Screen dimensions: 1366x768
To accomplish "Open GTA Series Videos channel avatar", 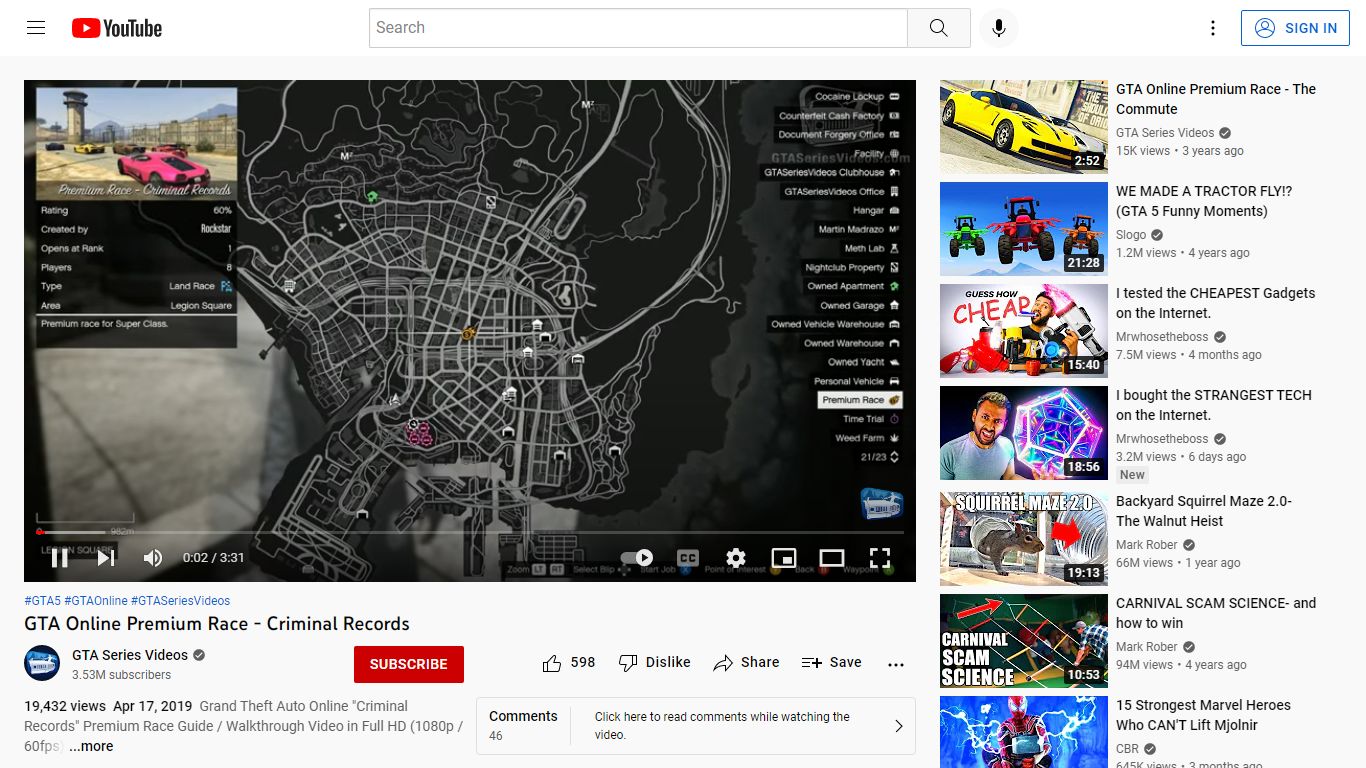I will coord(42,664).
